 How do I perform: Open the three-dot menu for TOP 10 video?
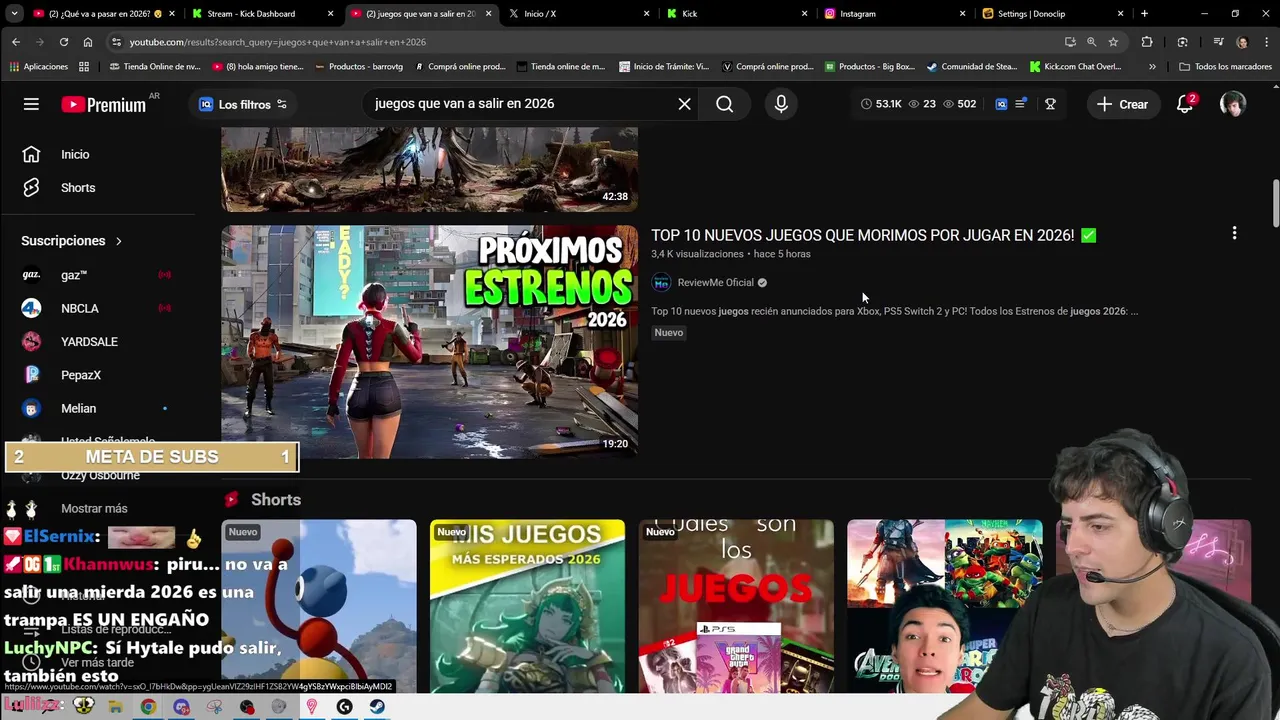(1234, 233)
